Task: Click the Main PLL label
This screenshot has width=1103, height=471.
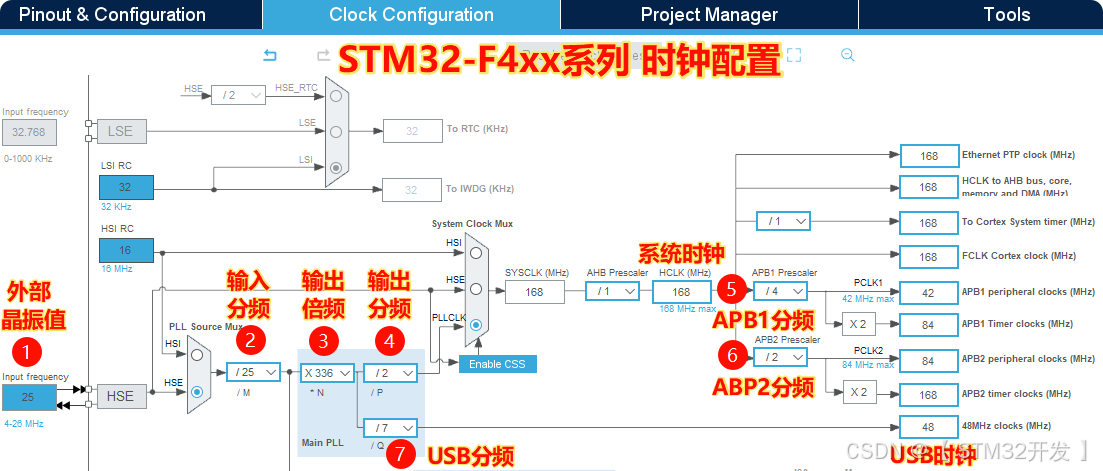Action: pos(322,443)
